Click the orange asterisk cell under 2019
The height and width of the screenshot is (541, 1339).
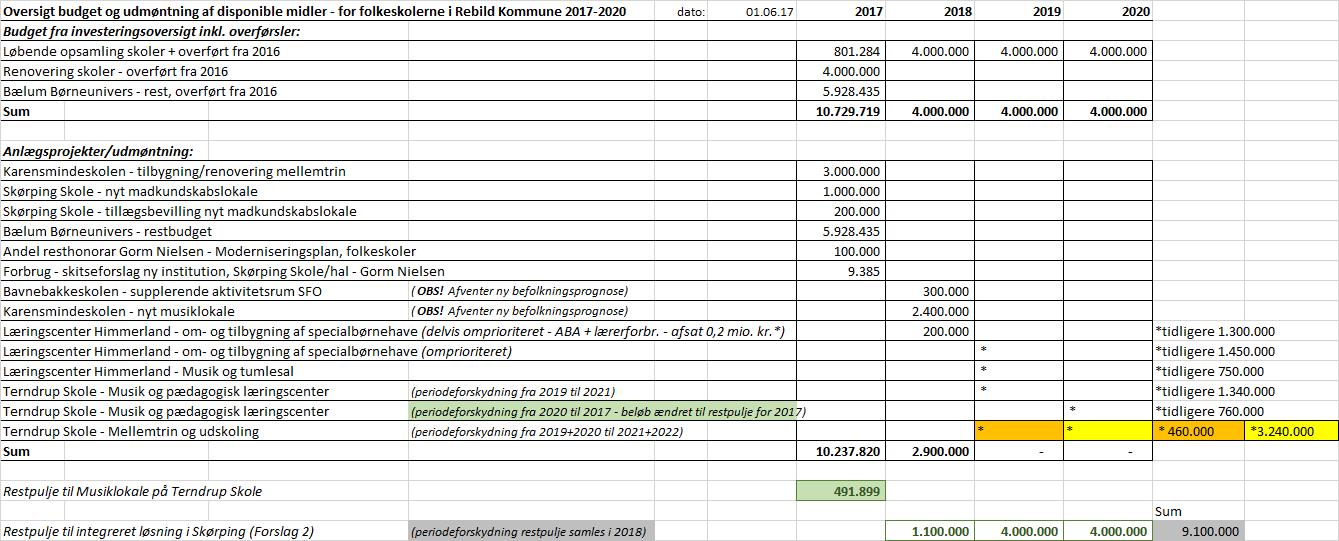1019,431
